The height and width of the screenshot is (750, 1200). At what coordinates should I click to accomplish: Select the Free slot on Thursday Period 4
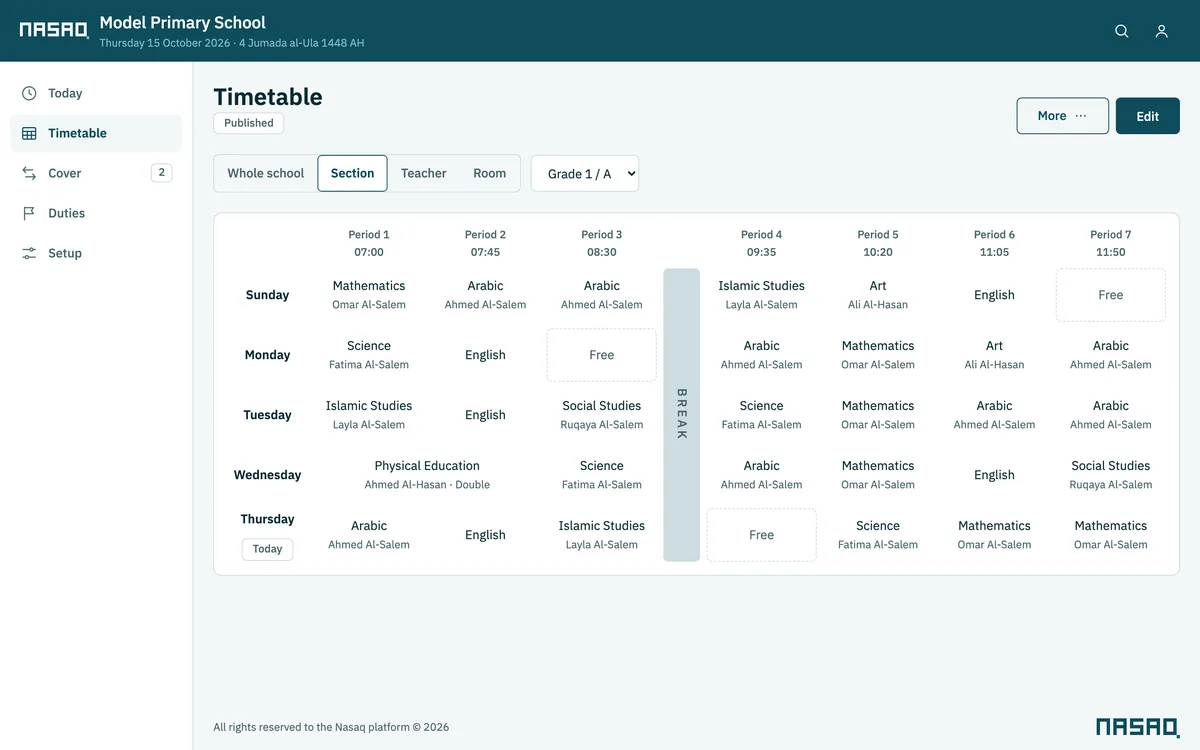pyautogui.click(x=762, y=535)
